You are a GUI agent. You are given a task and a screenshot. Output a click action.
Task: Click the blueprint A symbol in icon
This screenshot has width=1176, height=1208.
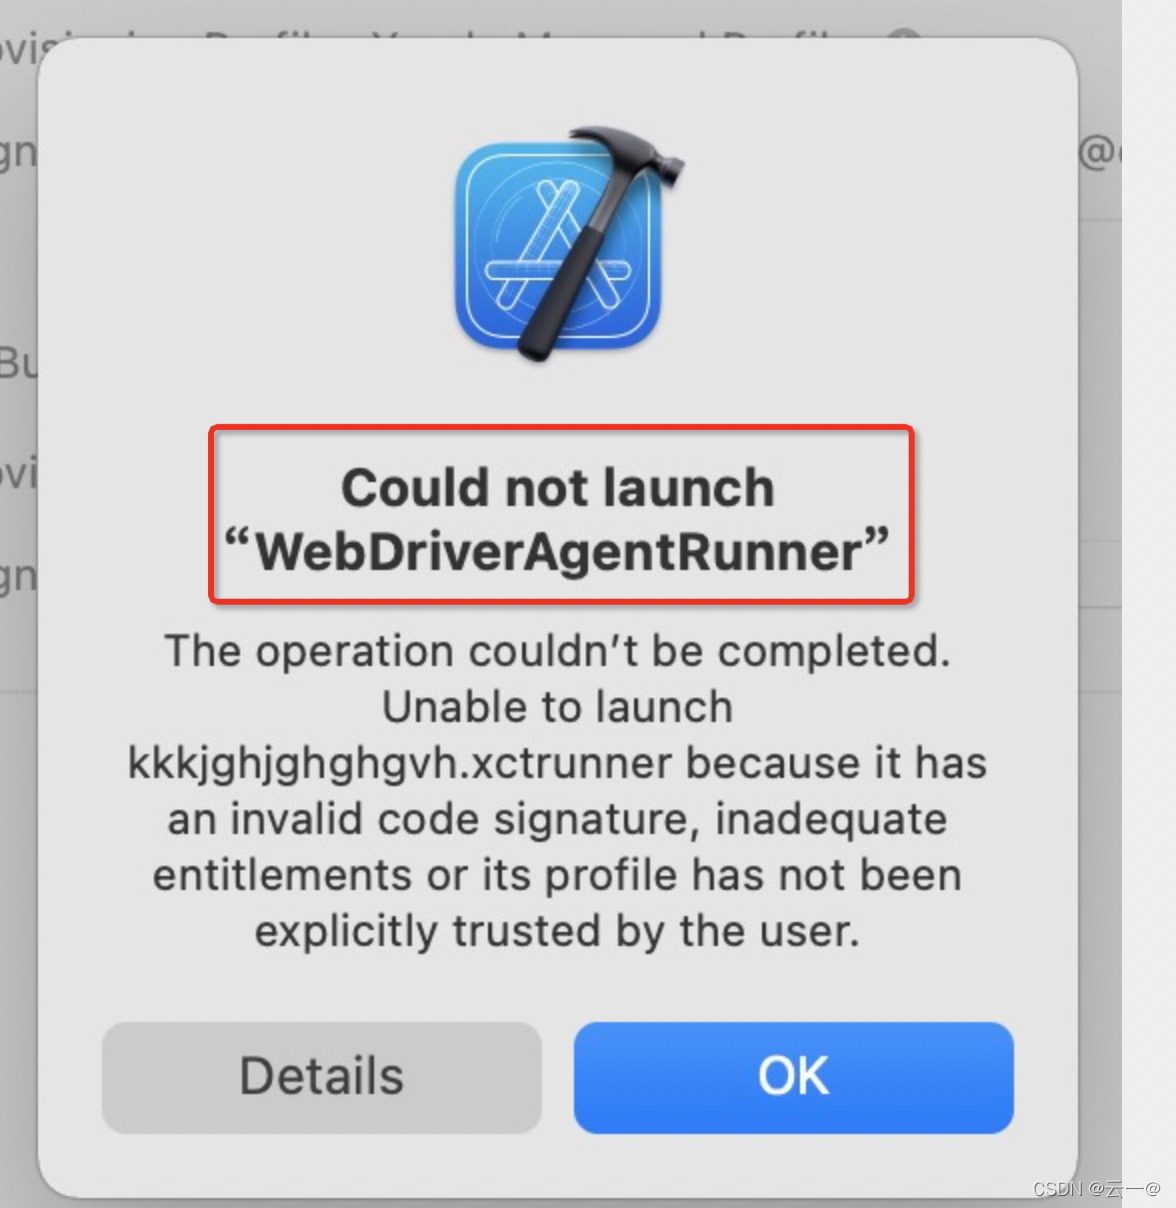pos(550,250)
